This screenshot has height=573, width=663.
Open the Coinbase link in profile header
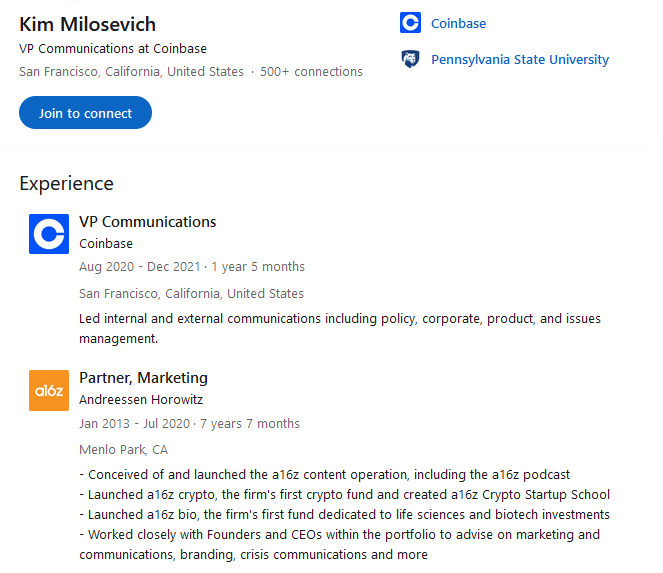click(458, 23)
